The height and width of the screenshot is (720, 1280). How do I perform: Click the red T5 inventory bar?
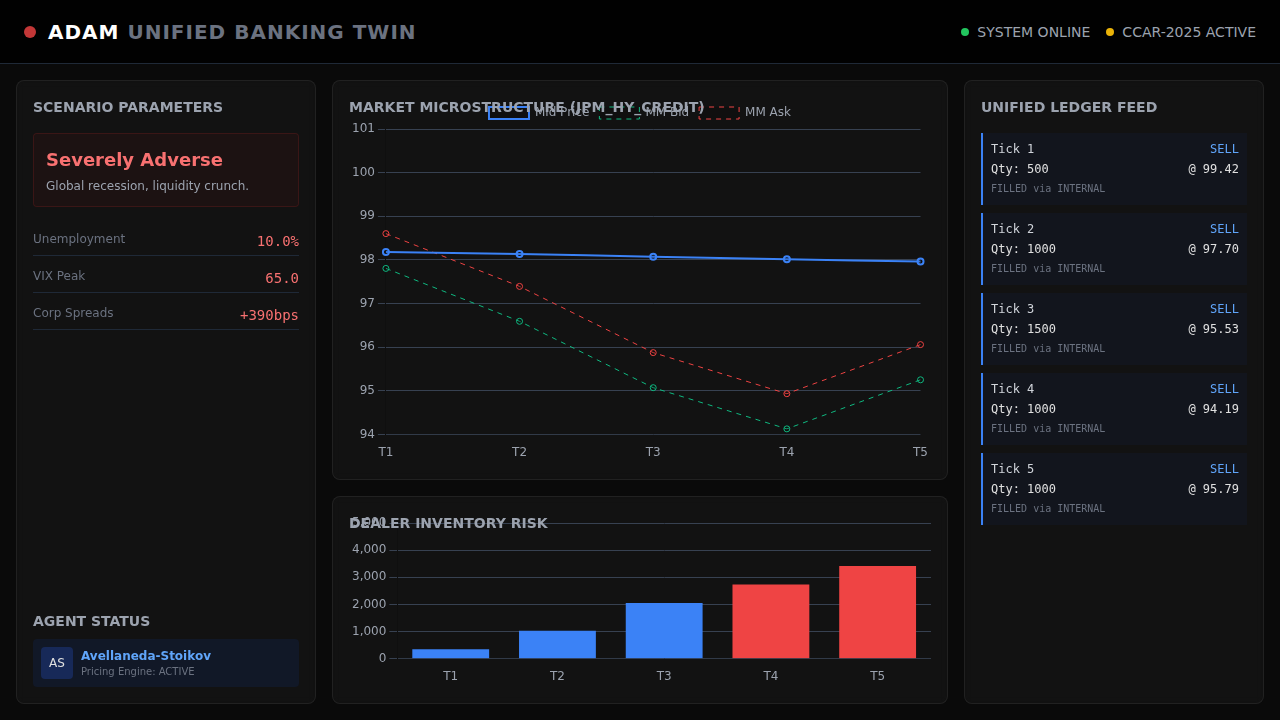877,612
